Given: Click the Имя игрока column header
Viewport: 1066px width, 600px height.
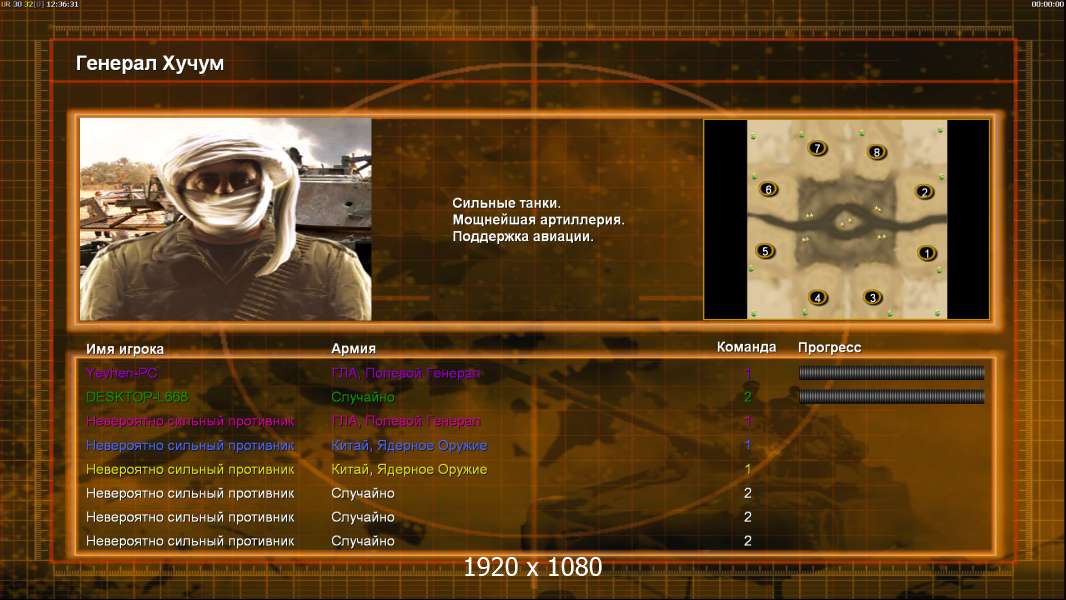Looking at the screenshot, I should pyautogui.click(x=124, y=349).
